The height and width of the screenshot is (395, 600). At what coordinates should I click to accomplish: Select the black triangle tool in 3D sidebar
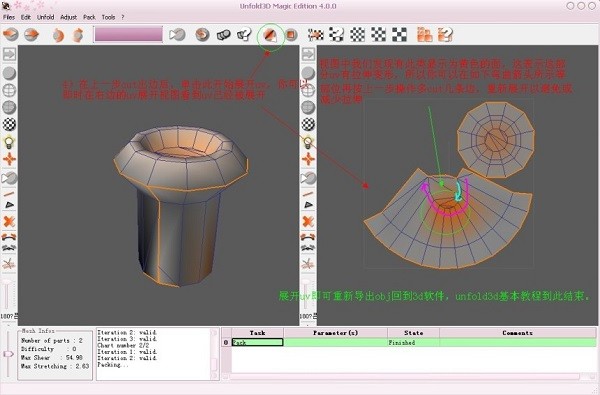coord(9,205)
